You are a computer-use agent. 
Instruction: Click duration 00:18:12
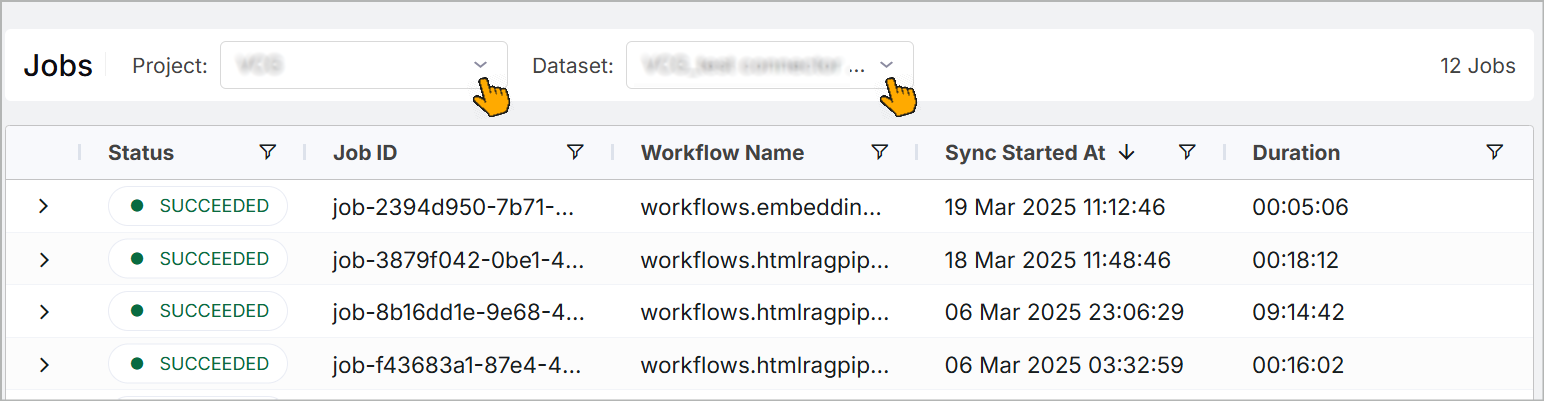tap(1295, 260)
